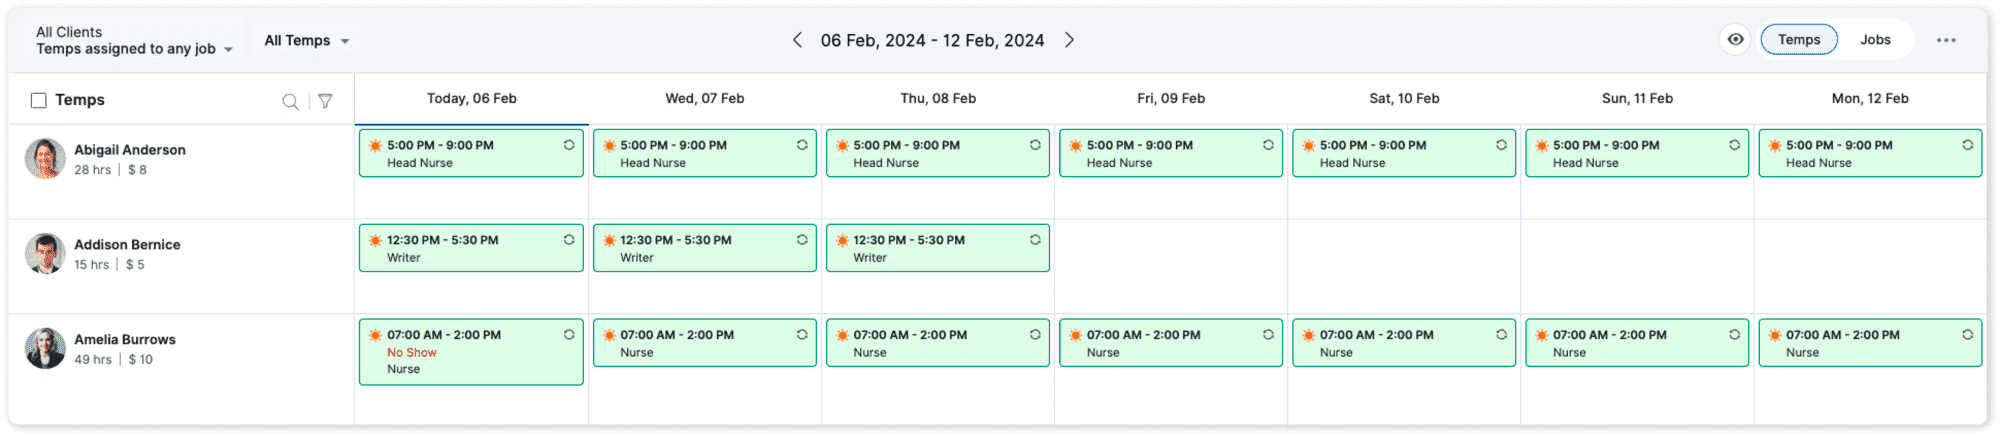Image resolution: width=2000 pixels, height=437 pixels.
Task: Advance to the next week
Action: pyautogui.click(x=1069, y=40)
